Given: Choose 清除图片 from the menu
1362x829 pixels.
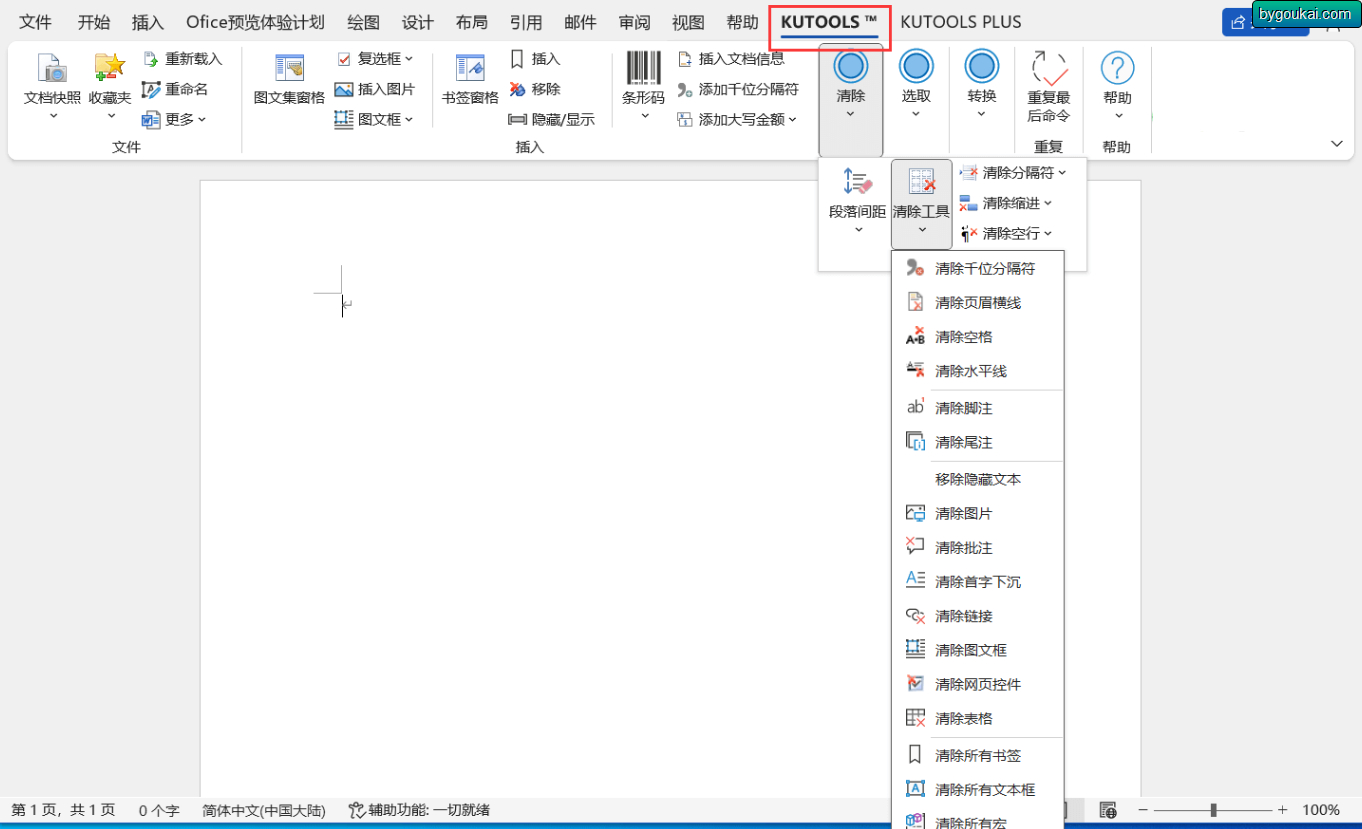Looking at the screenshot, I should point(977,513).
